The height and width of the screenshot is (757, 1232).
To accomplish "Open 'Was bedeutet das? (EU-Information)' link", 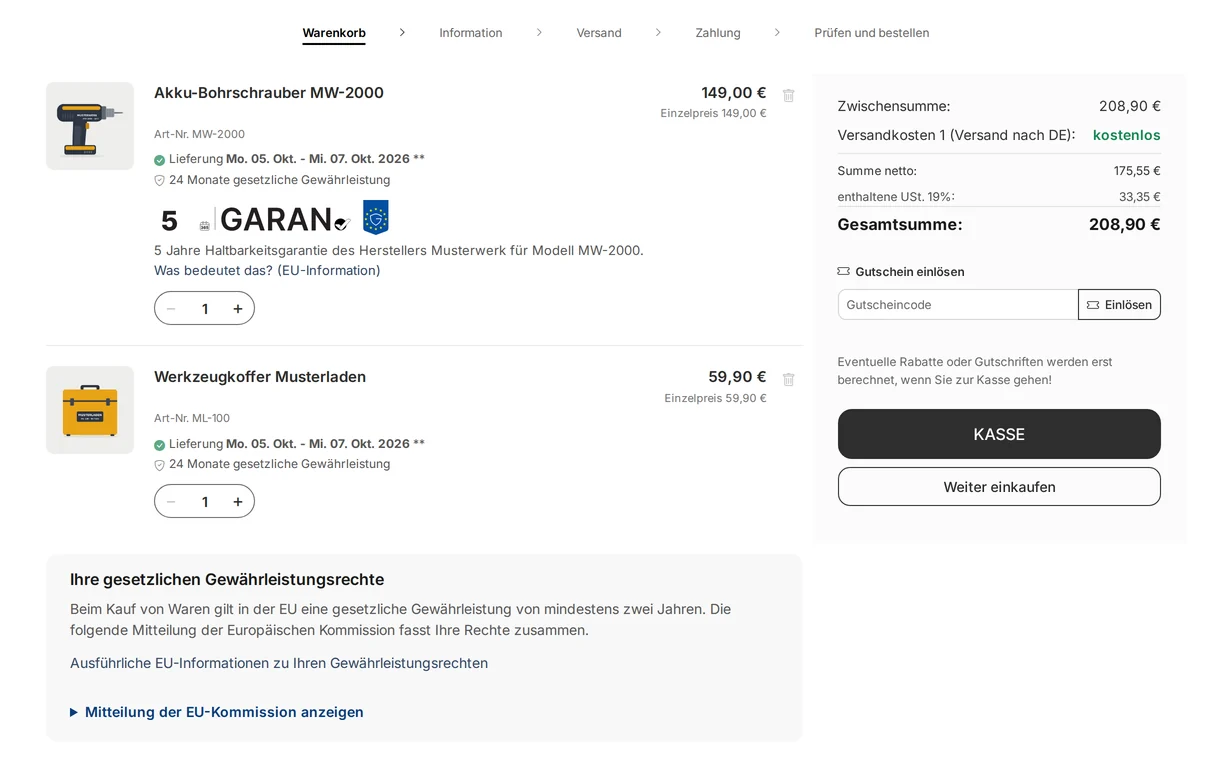I will coord(267,271).
